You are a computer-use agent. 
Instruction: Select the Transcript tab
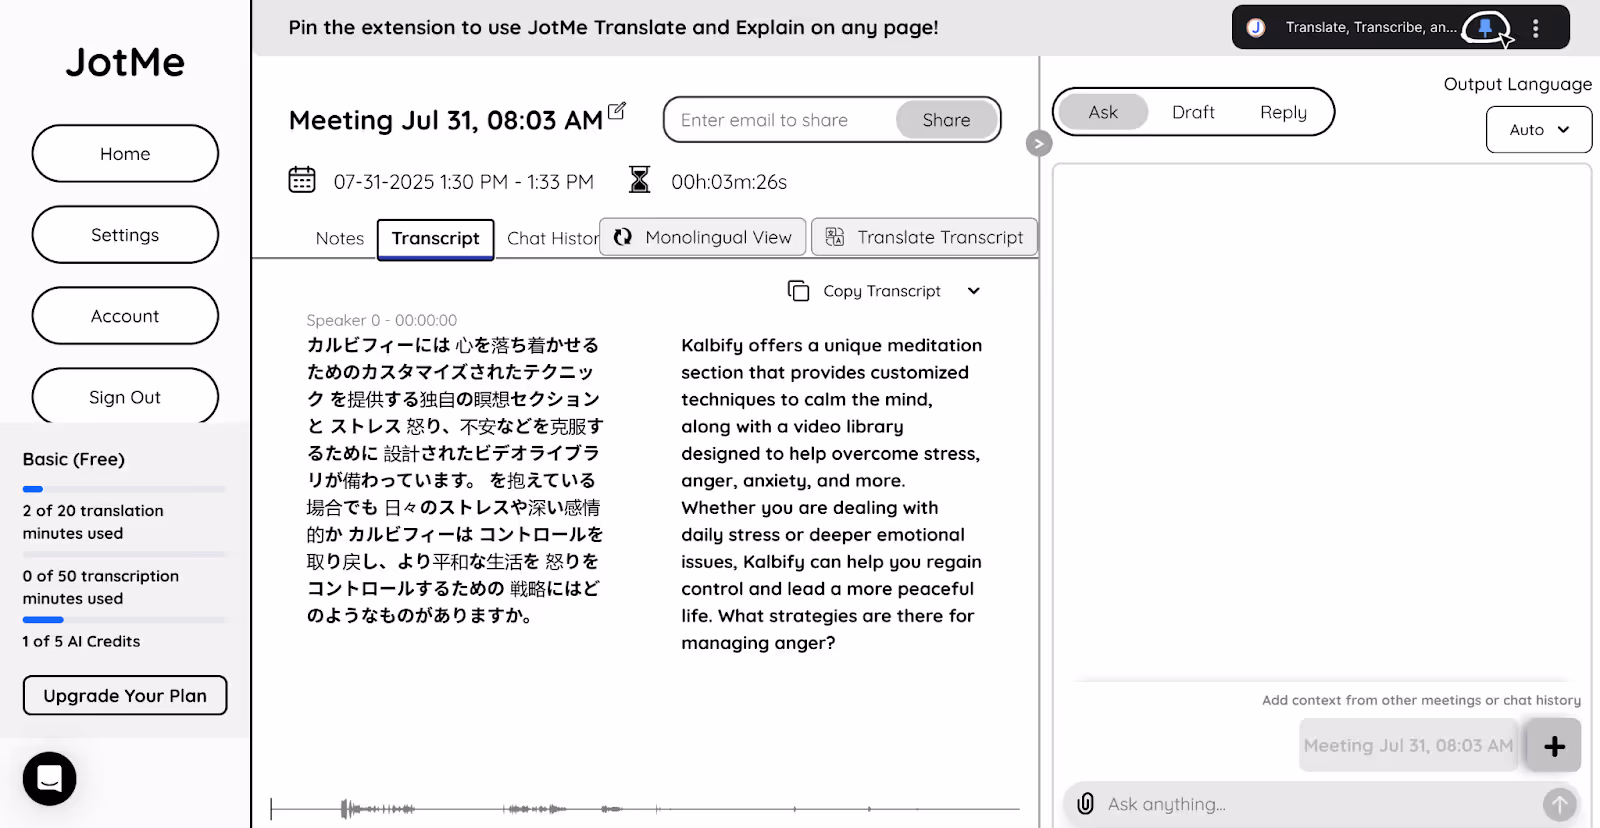pyautogui.click(x=435, y=239)
